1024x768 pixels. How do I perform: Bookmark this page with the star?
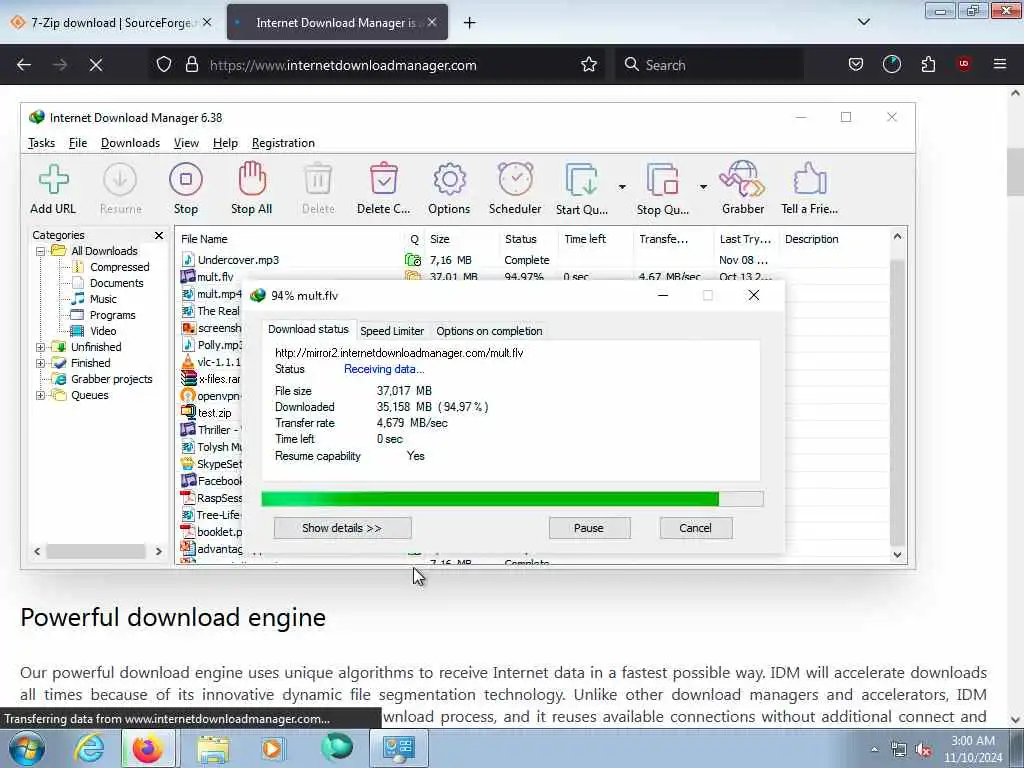pos(589,65)
